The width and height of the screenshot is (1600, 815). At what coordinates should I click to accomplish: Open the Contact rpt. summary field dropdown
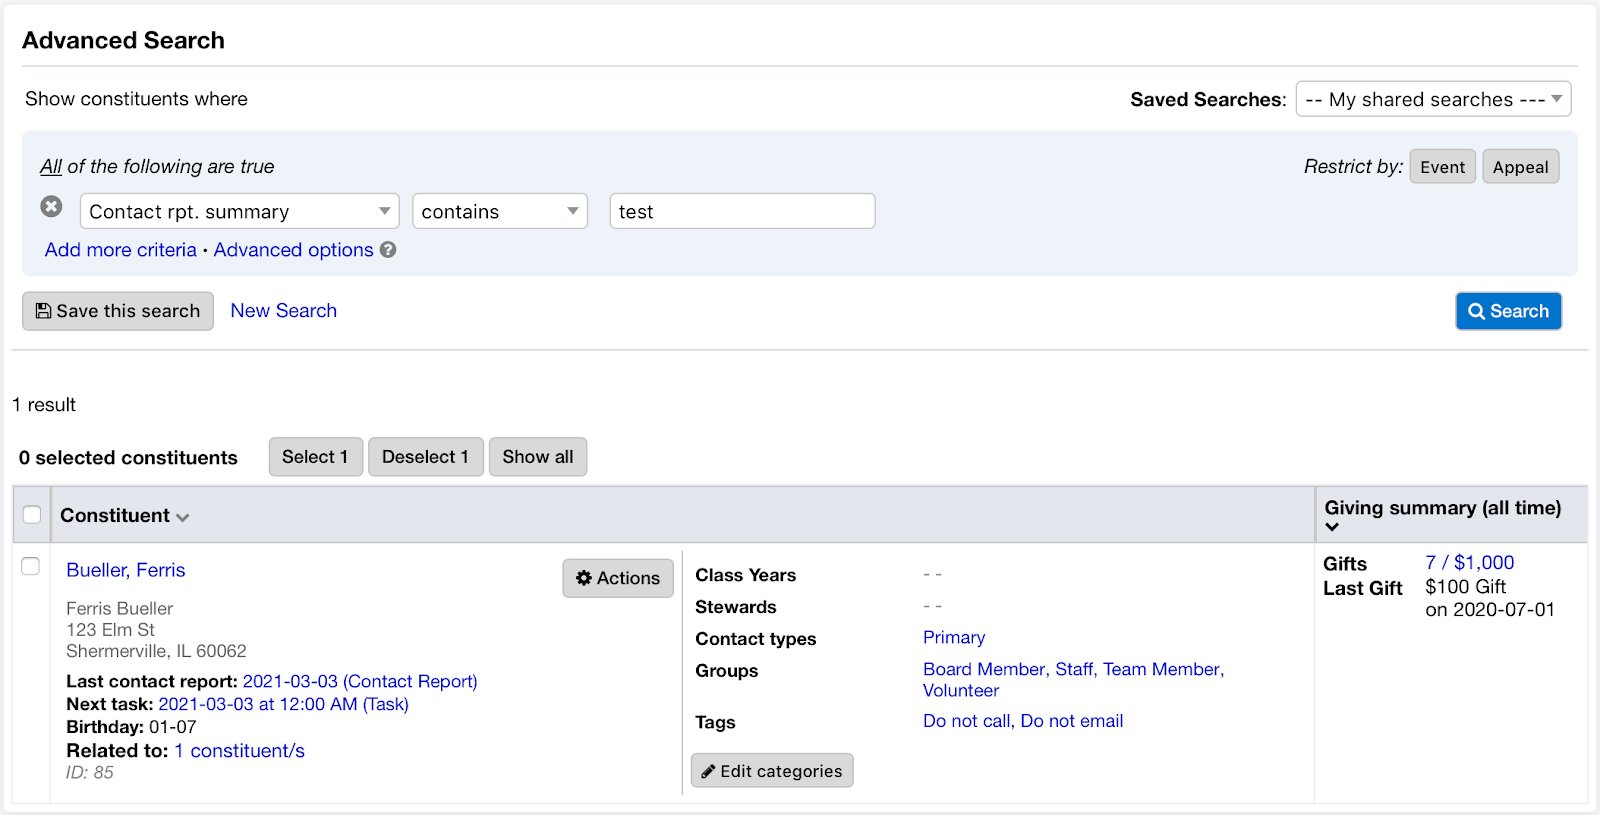240,211
